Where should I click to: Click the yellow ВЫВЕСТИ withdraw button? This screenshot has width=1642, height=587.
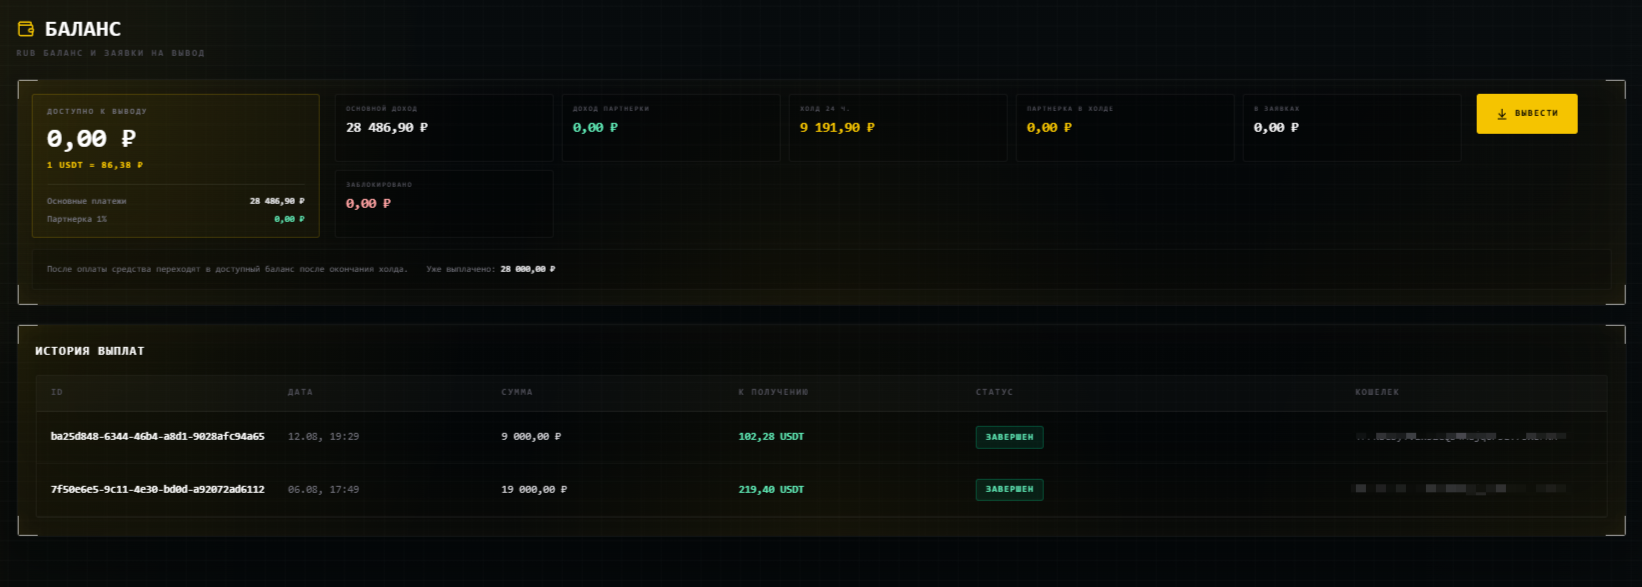click(1527, 114)
